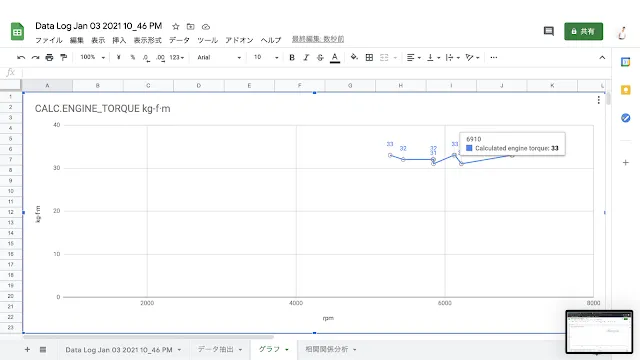This screenshot has width=640, height=360.
Task: Open the 100% zoom dropdown
Action: [x=93, y=58]
